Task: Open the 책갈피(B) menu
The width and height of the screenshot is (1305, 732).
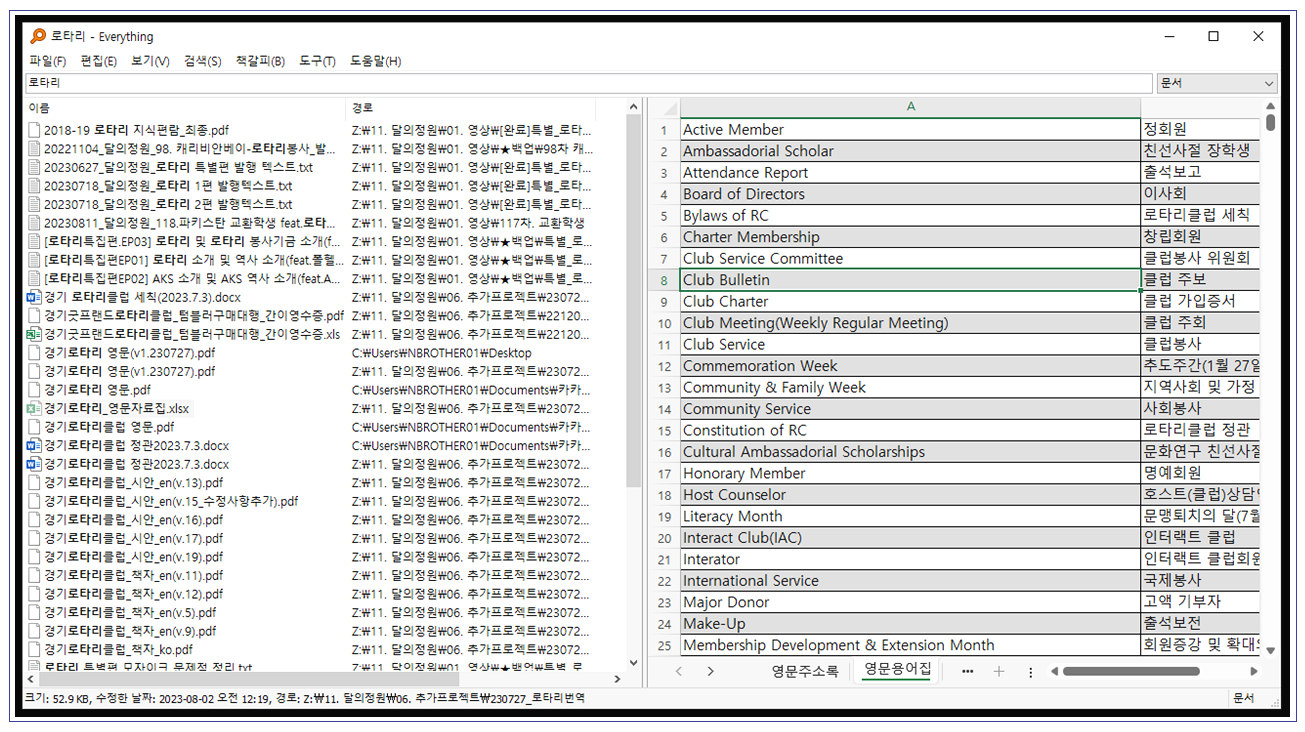Action: (260, 61)
